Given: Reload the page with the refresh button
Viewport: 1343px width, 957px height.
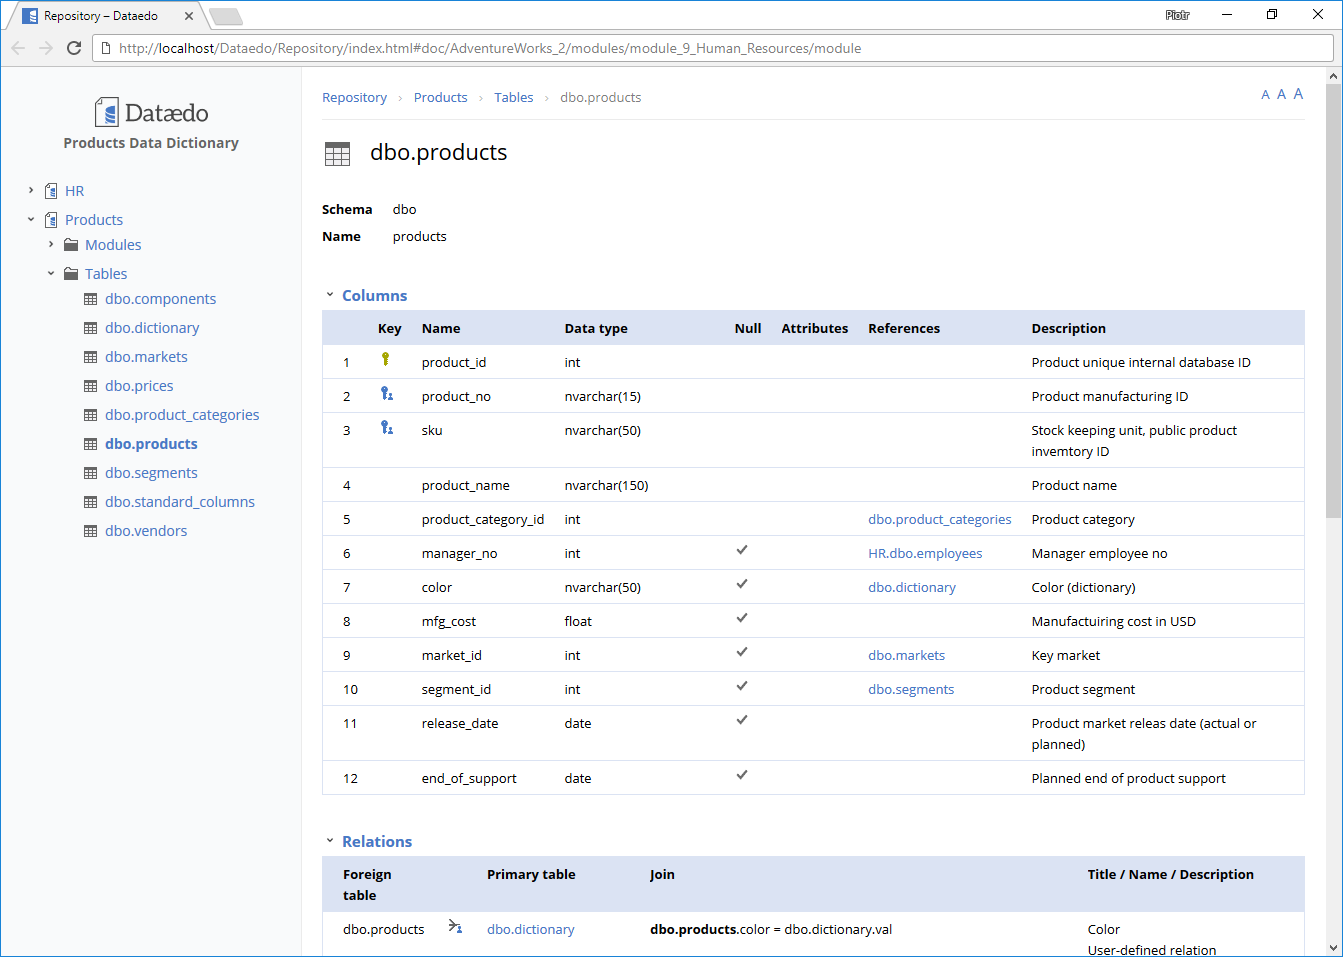Looking at the screenshot, I should (74, 48).
